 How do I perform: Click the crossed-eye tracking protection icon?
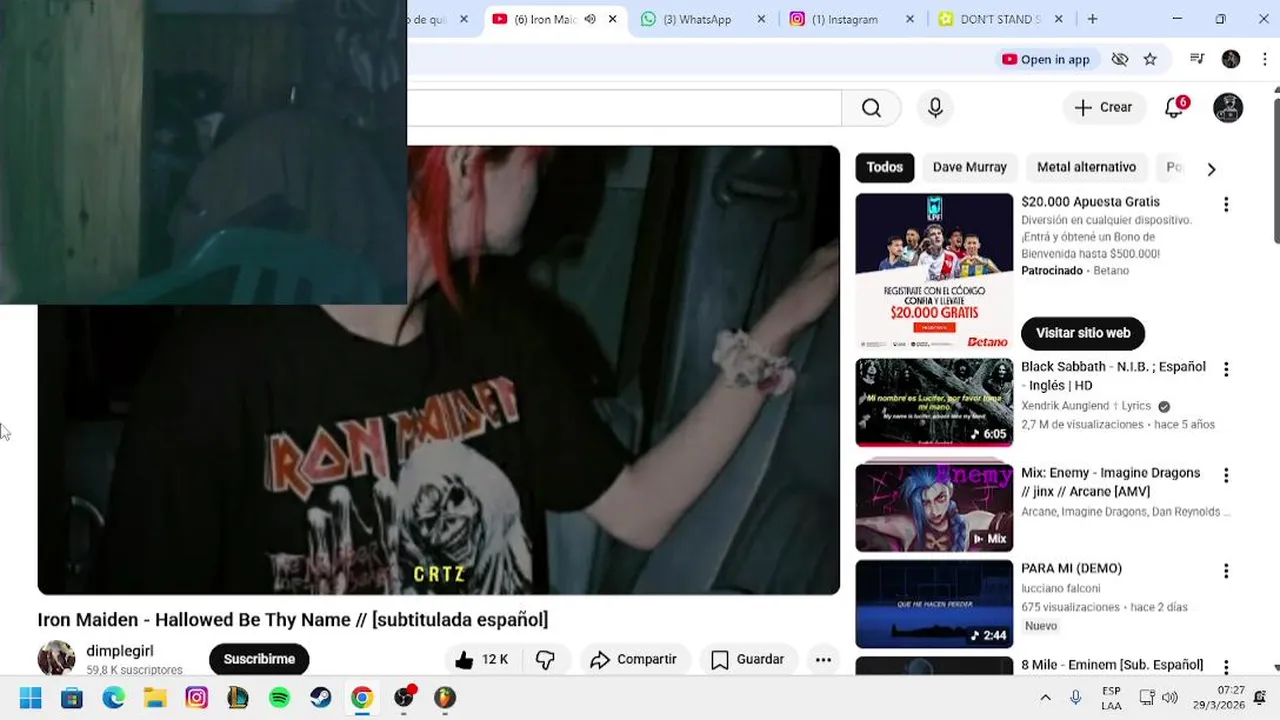coord(1120,59)
